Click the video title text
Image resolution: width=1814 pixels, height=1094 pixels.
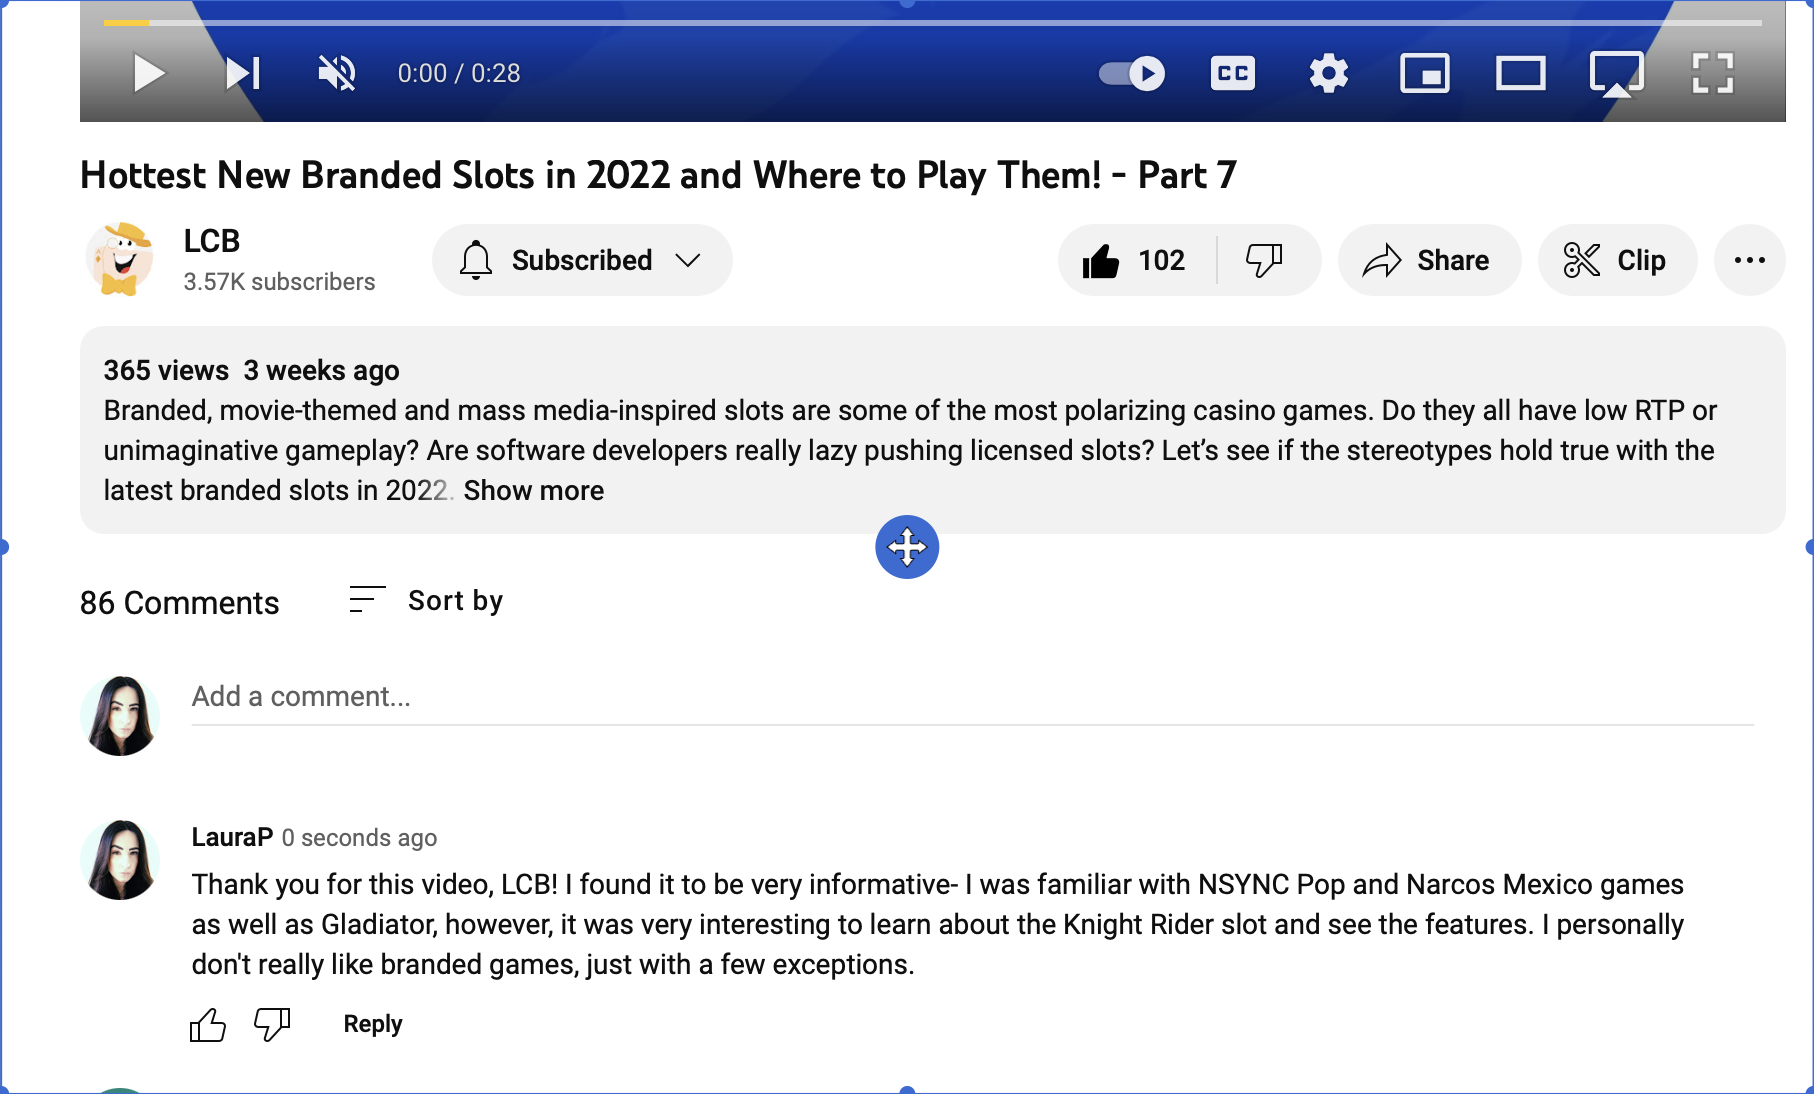[x=658, y=175]
